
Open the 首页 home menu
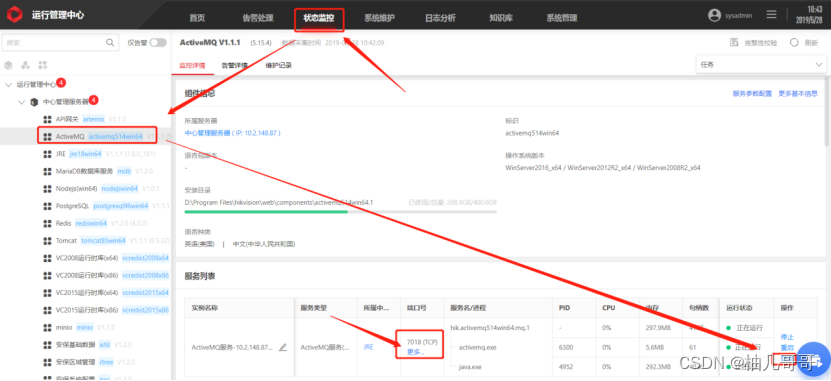click(x=197, y=17)
